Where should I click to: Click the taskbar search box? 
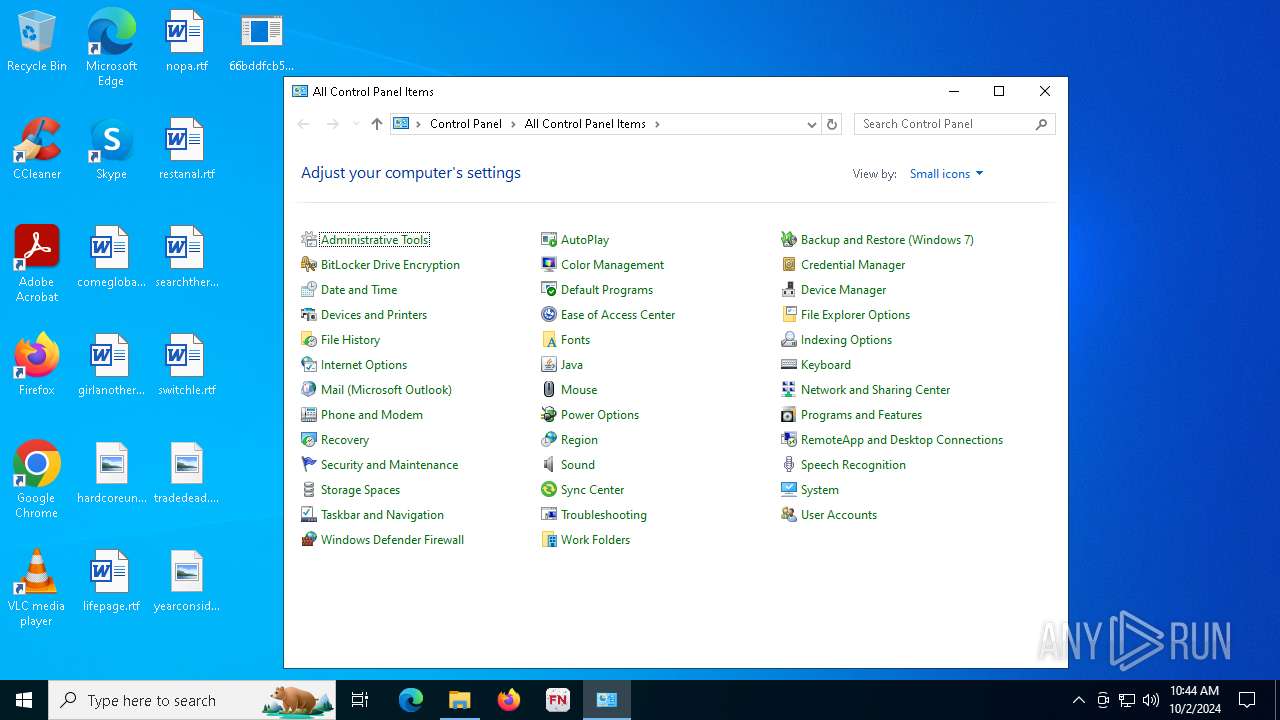pos(192,700)
